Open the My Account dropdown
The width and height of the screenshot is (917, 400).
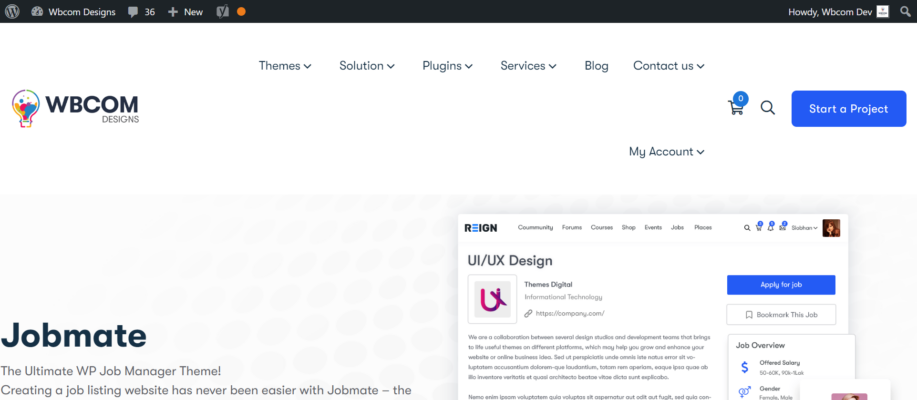coord(667,152)
